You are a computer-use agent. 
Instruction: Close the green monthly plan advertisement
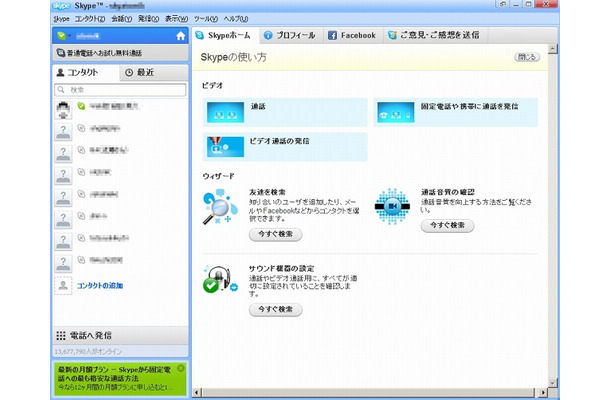coord(181,368)
